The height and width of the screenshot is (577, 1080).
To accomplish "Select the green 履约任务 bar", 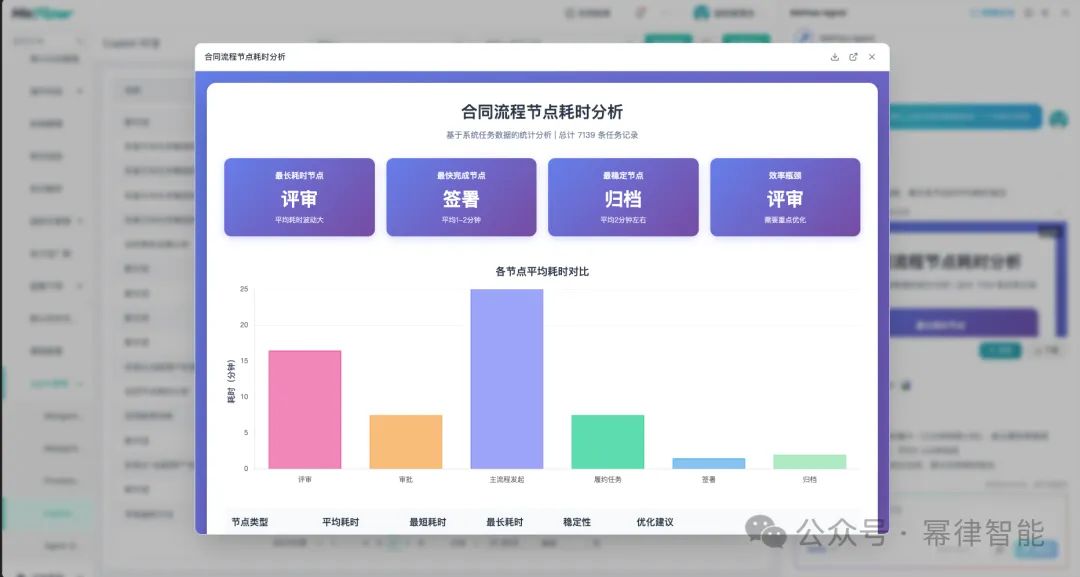I will (x=608, y=442).
